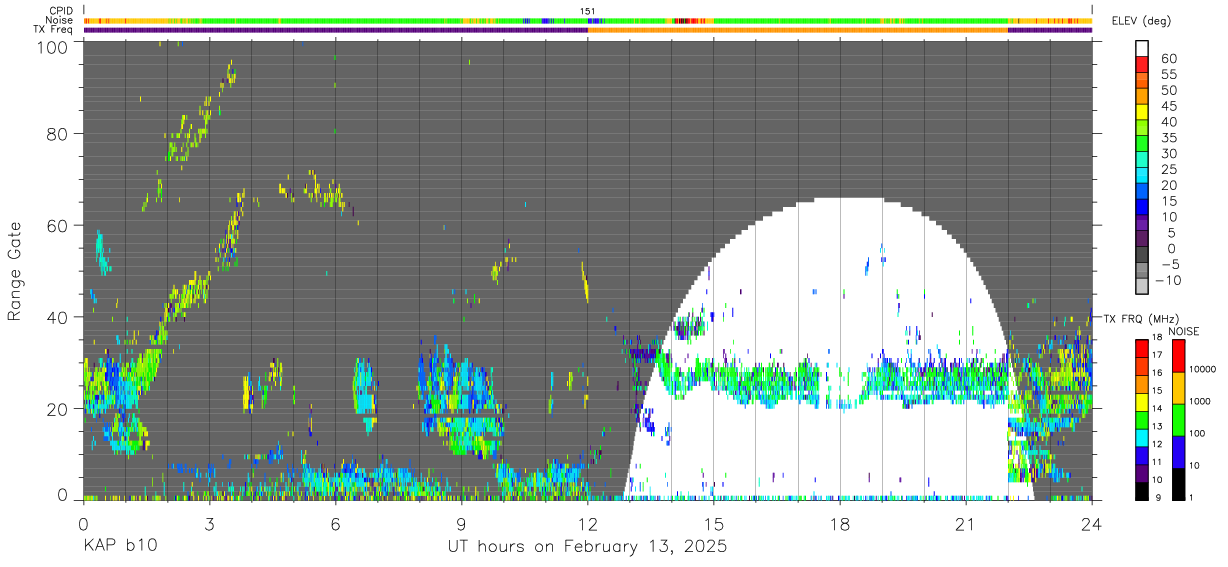
Task: Click the '80' range gate tick label
Action: [57, 134]
